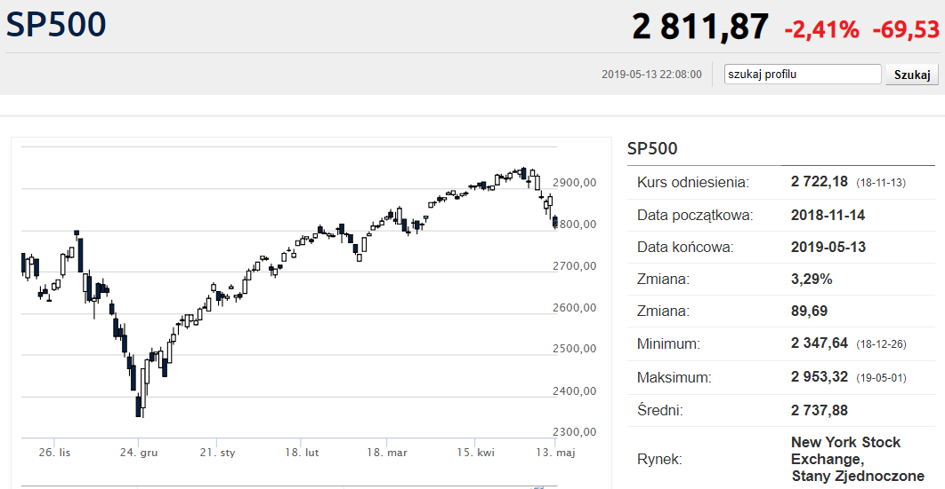Click the red -2,41% change value
This screenshot has height=489, width=945.
(821, 29)
